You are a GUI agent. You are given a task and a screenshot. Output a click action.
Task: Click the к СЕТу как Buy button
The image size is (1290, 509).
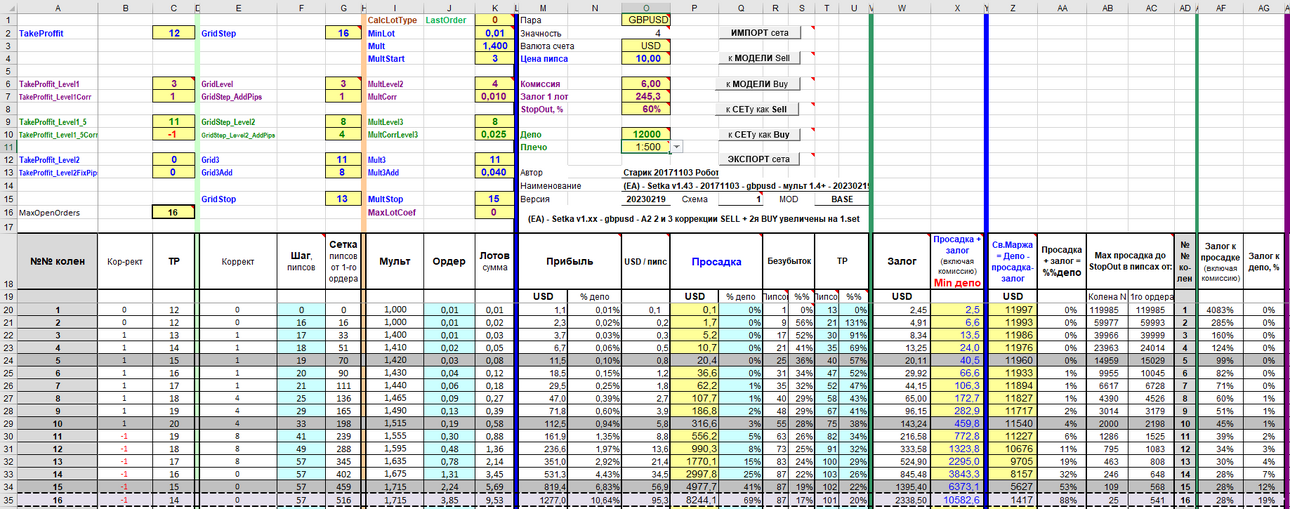coord(760,134)
